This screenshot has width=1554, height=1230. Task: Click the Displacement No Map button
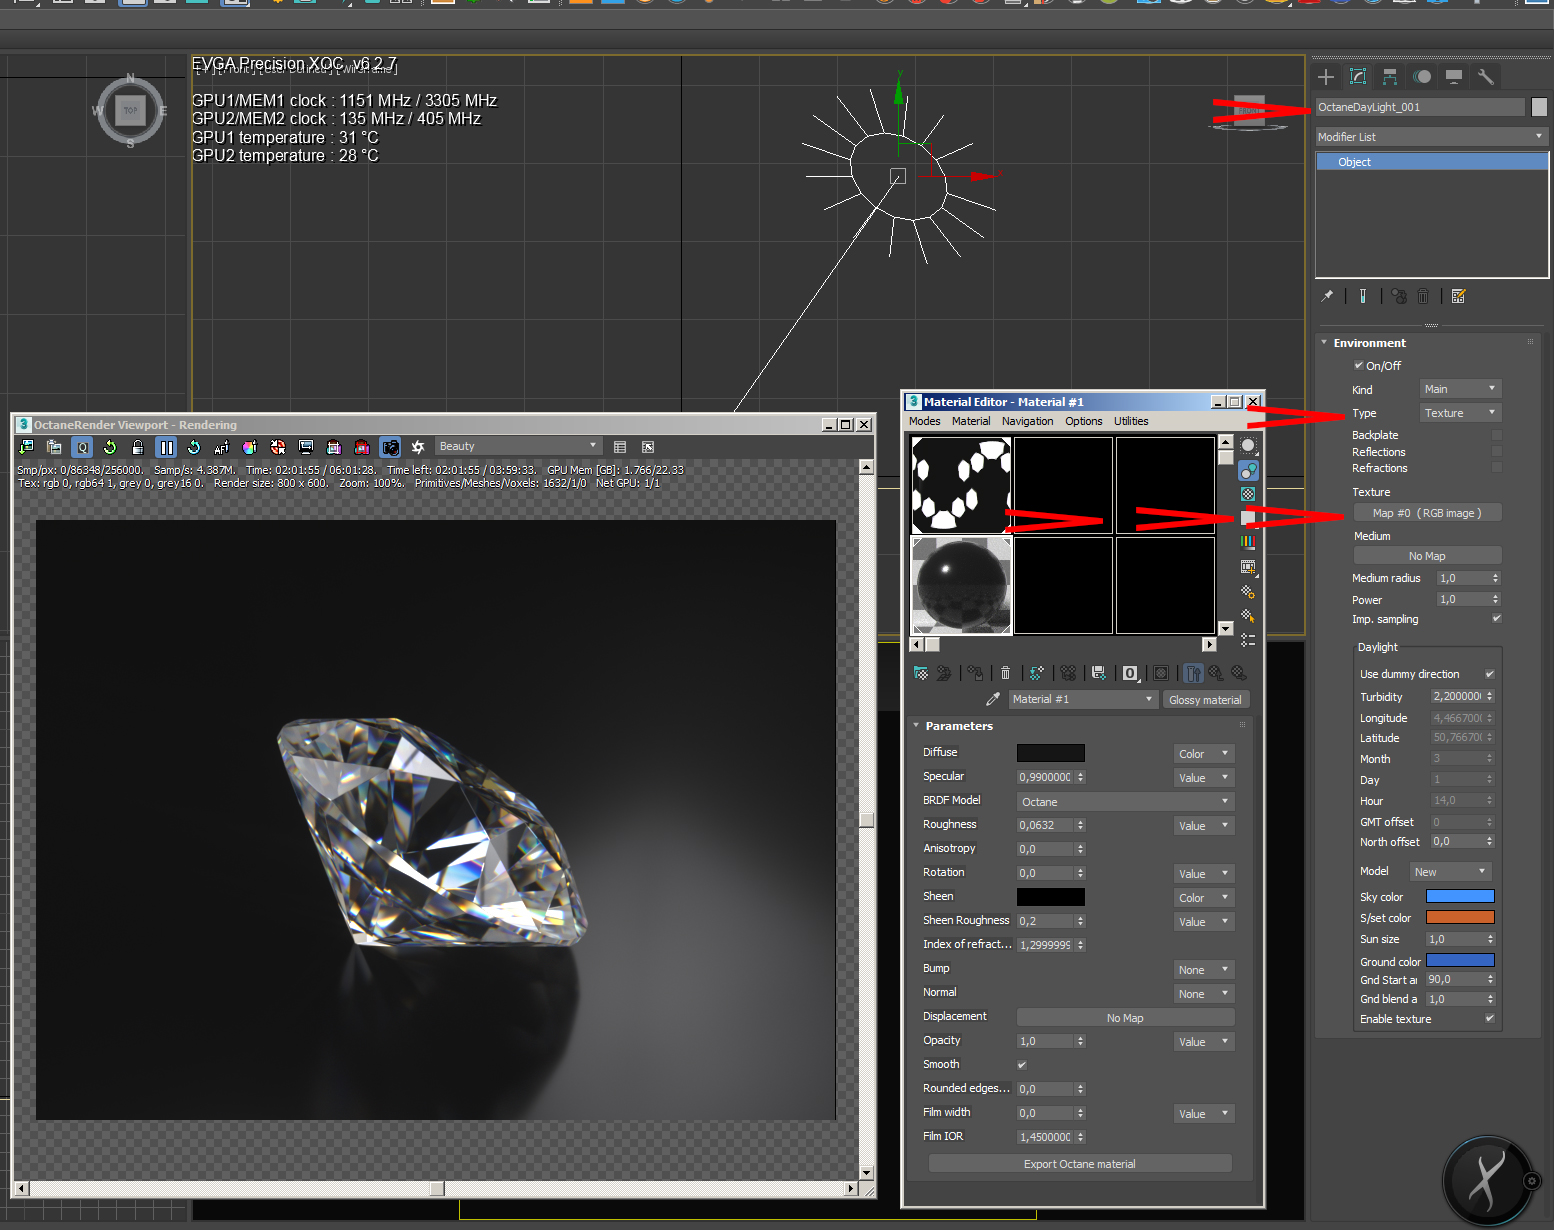pyautogui.click(x=1126, y=1018)
